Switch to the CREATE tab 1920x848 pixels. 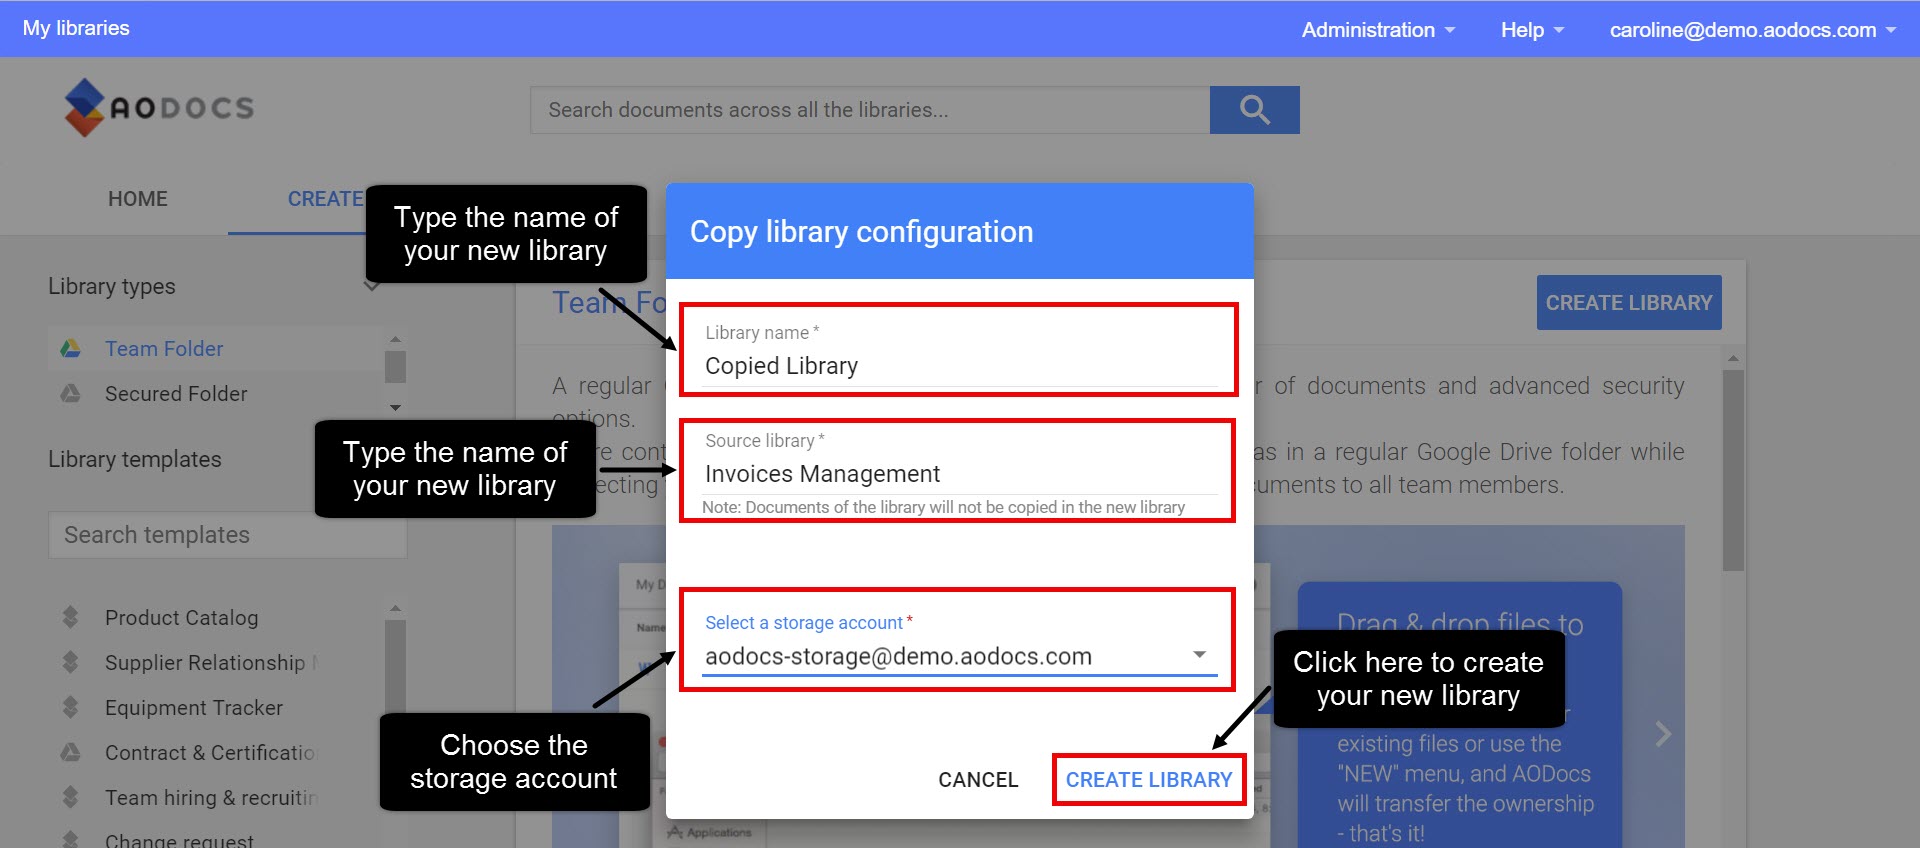click(325, 198)
